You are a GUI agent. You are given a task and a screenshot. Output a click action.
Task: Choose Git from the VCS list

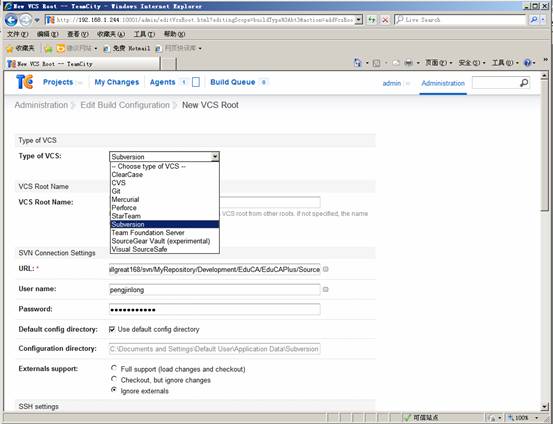pyautogui.click(x=164, y=191)
